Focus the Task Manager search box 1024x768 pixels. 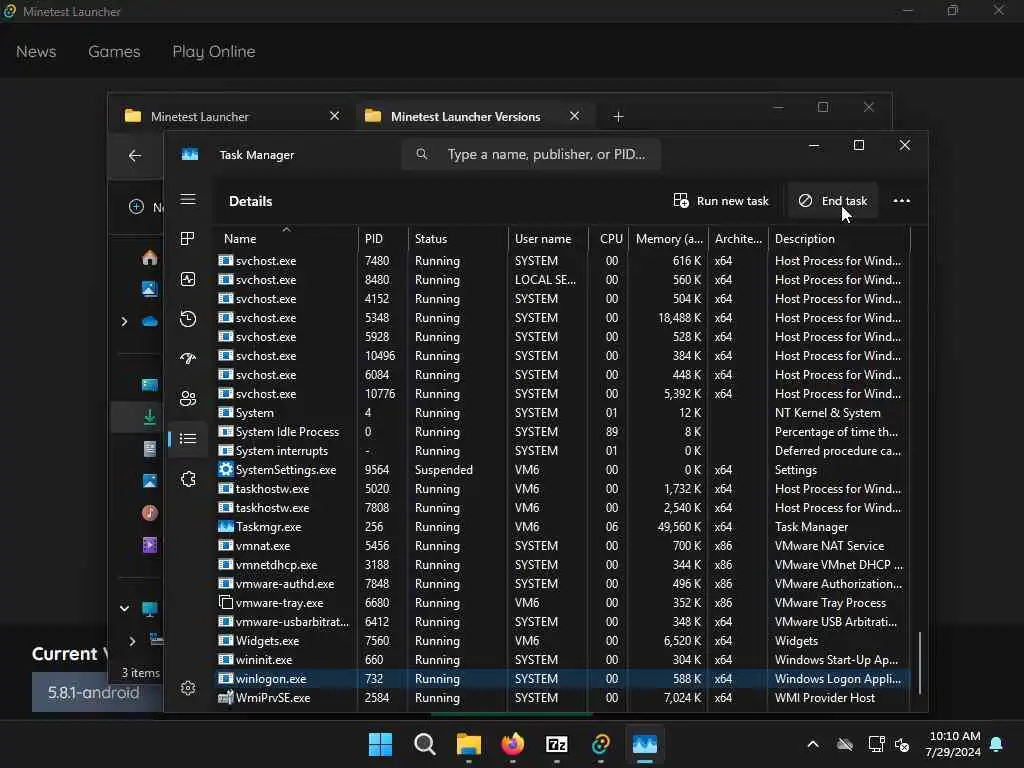(532, 154)
